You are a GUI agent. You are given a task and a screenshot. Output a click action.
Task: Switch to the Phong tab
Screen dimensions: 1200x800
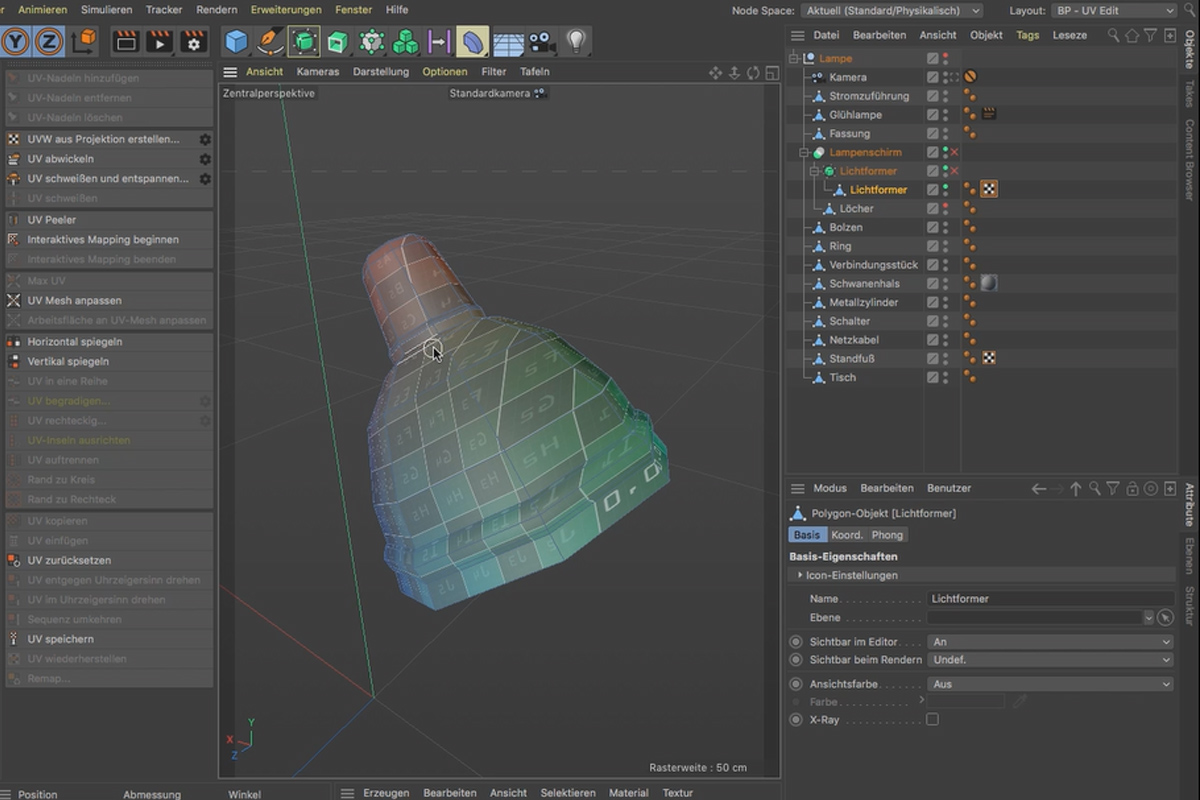pyautogui.click(x=887, y=535)
